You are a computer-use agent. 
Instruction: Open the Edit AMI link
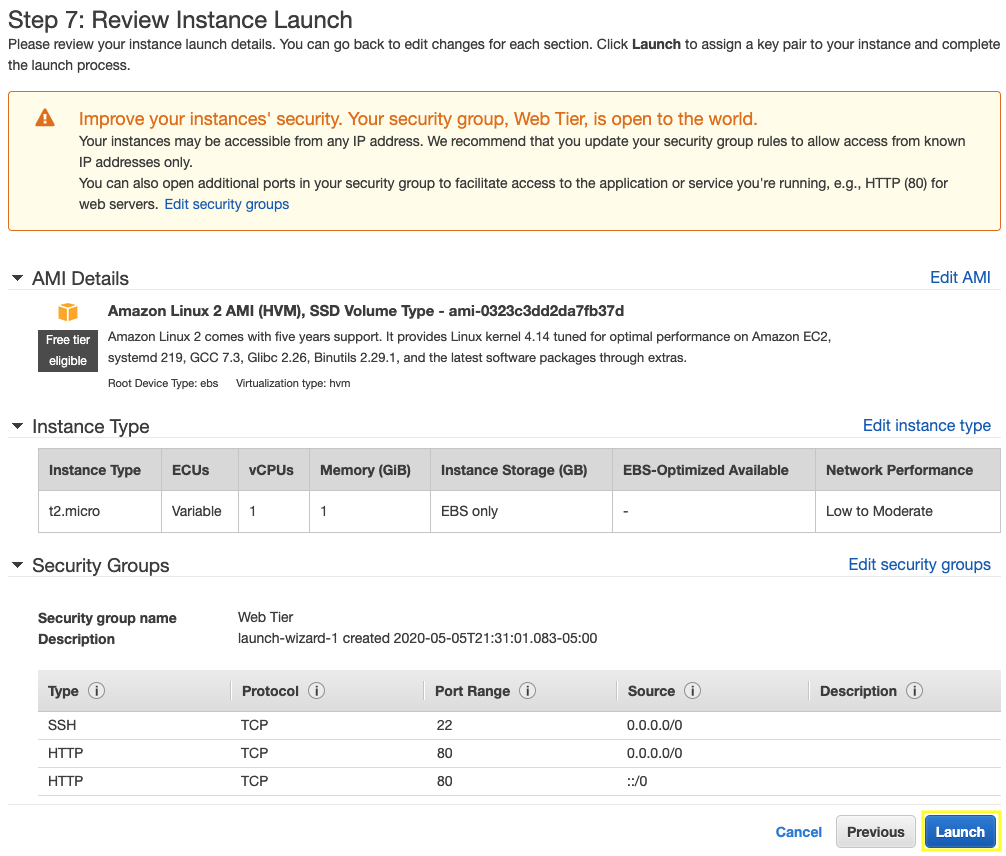pyautogui.click(x=960, y=277)
